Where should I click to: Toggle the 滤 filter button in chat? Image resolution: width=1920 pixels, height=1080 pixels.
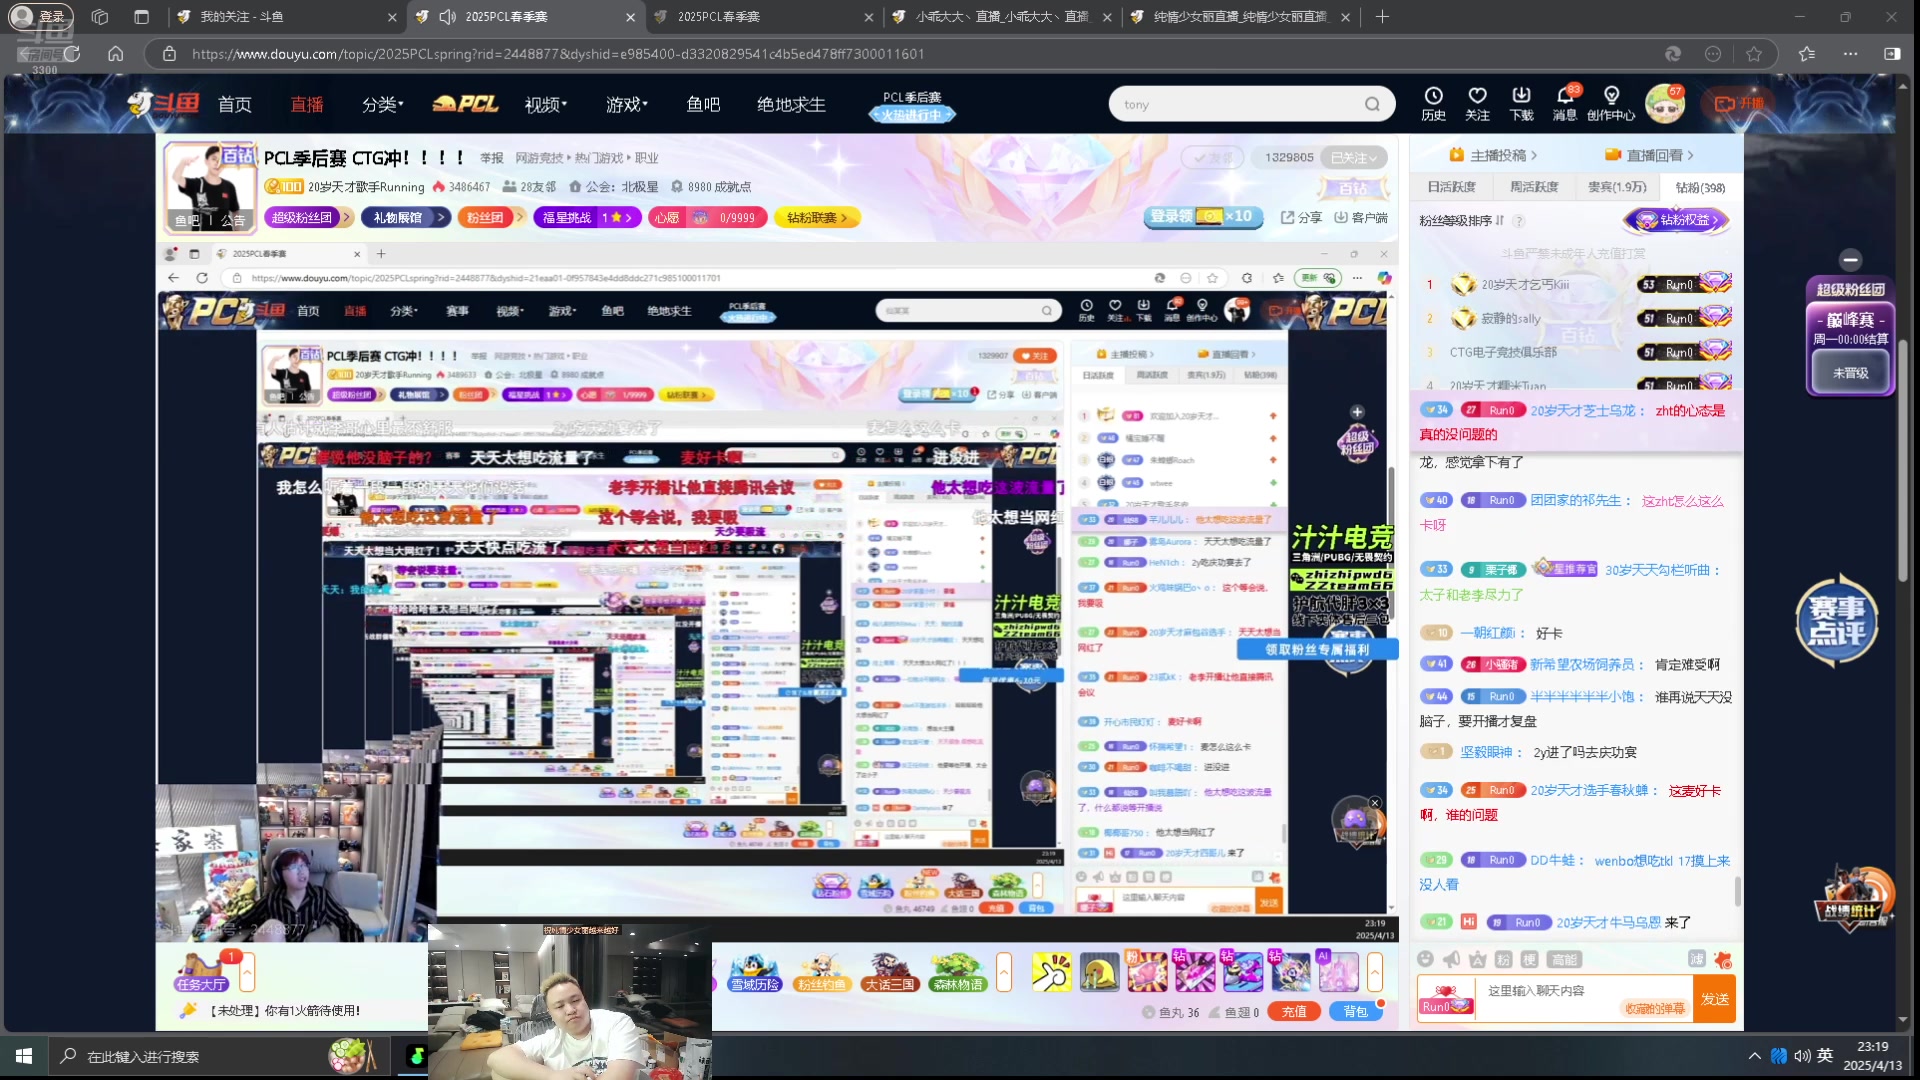[x=1697, y=959]
